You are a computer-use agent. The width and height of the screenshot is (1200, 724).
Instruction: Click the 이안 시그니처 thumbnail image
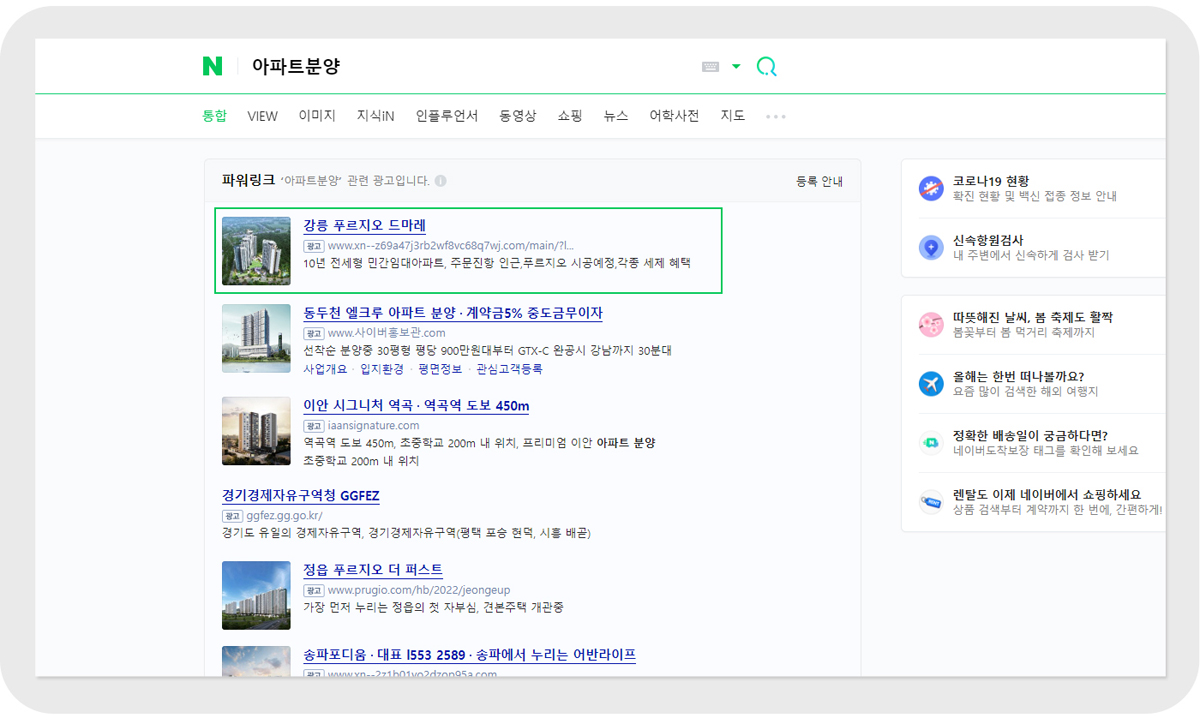(256, 431)
